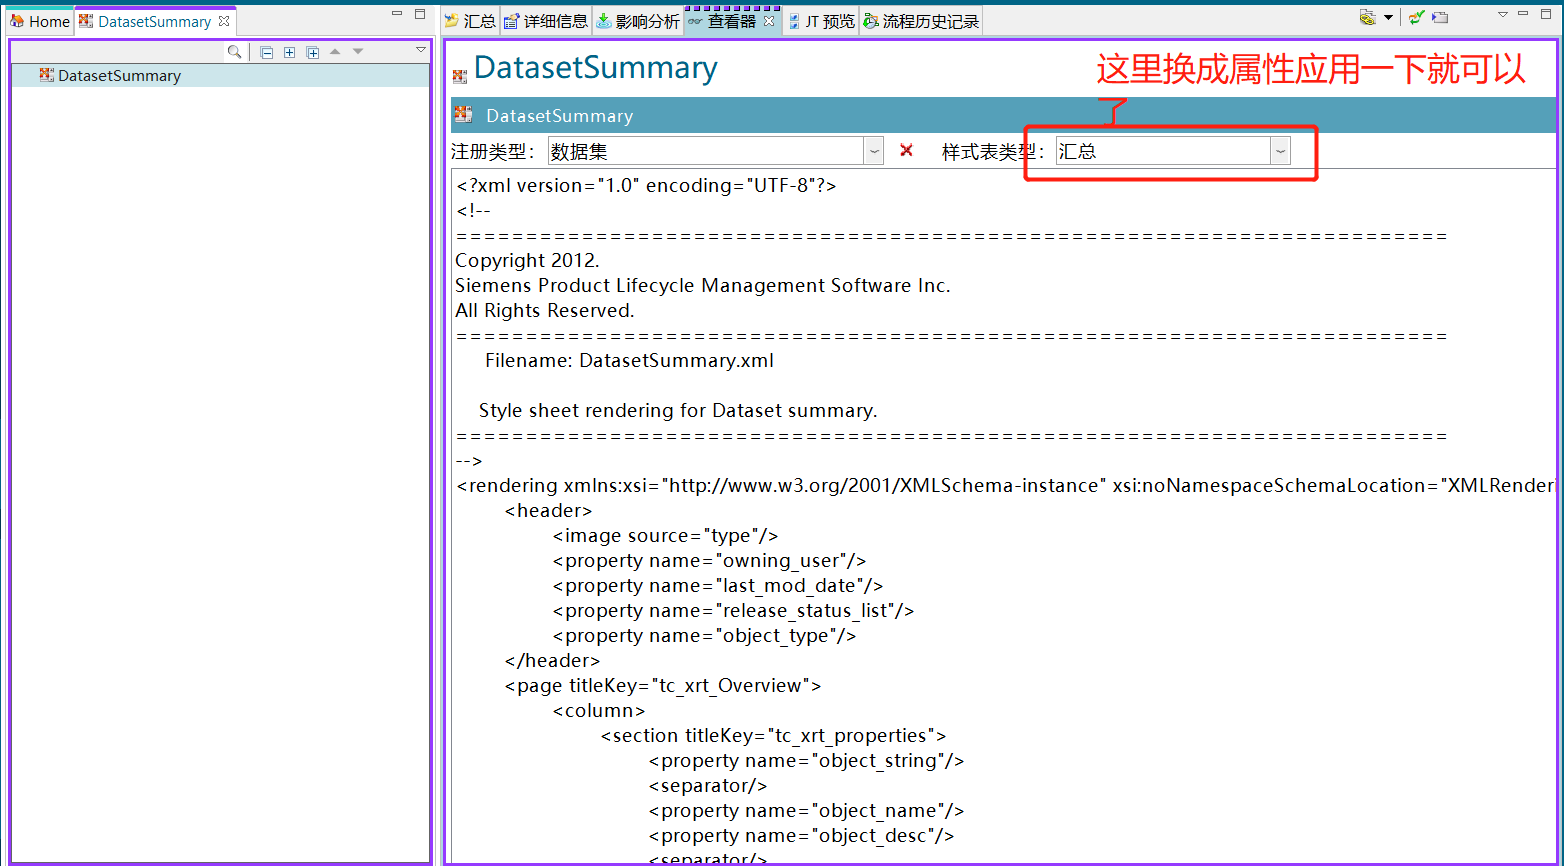Click the 'property name="owning_user"' line
This screenshot has width=1564, height=866.
click(x=709, y=561)
